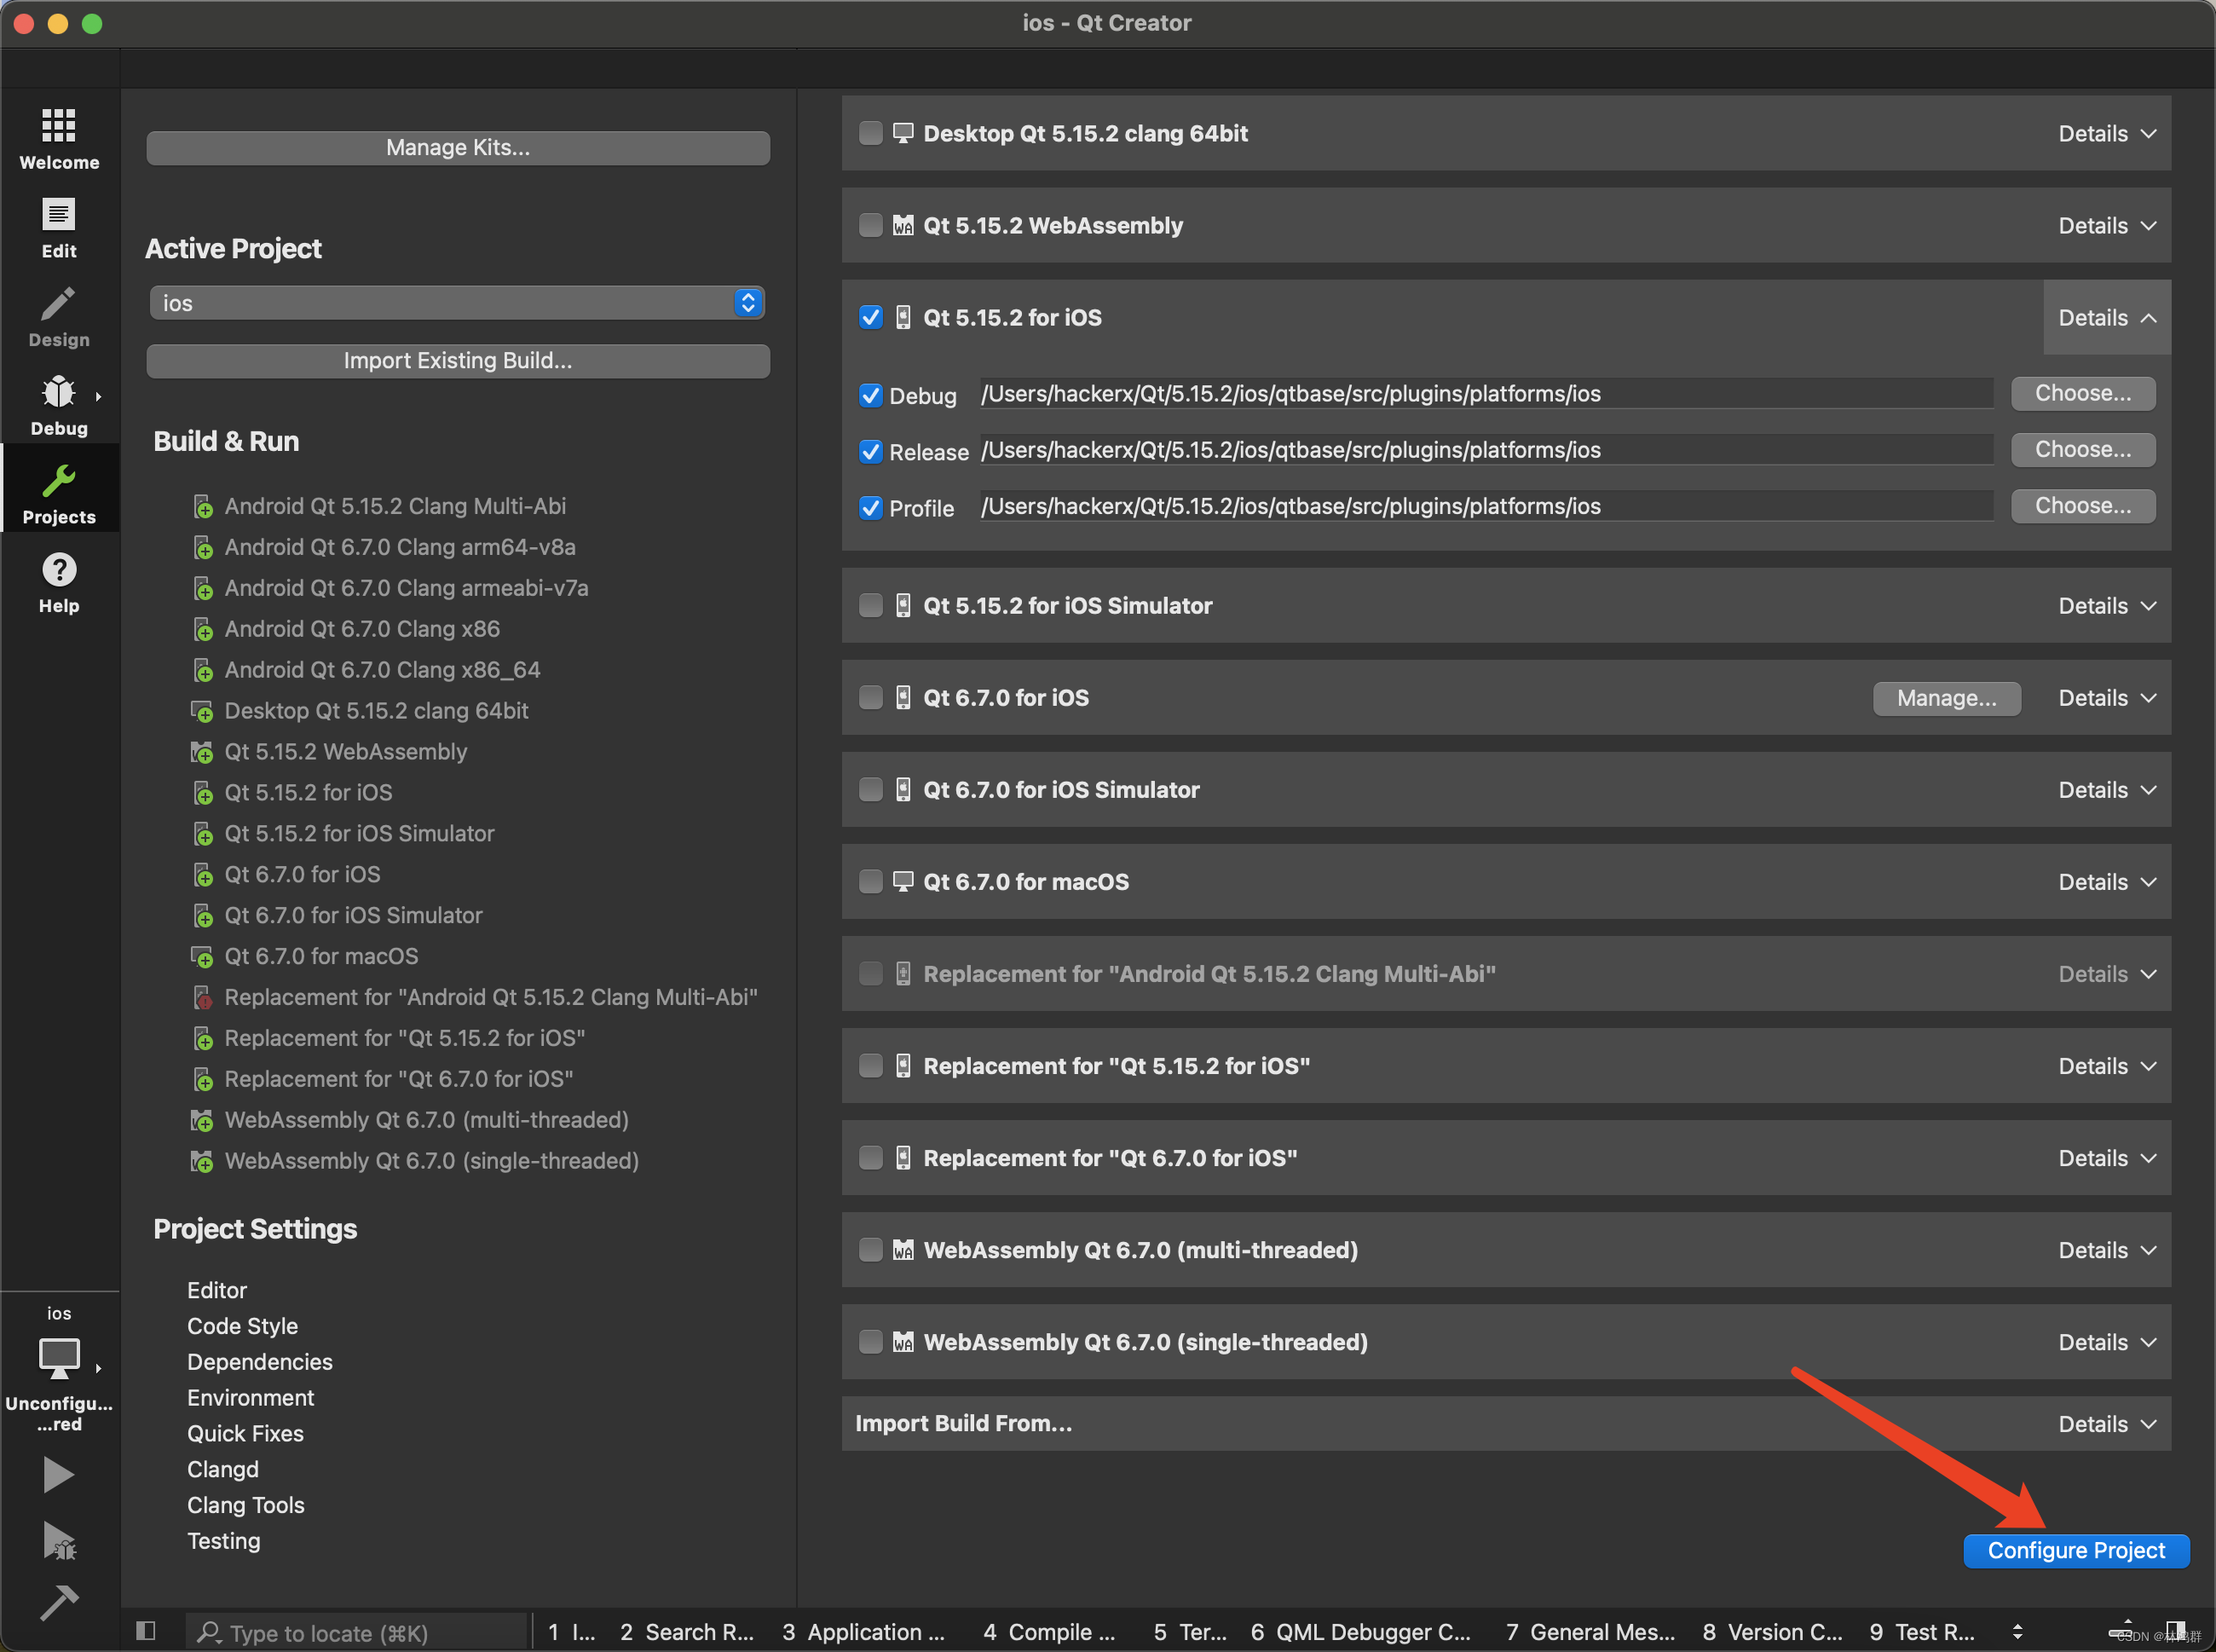This screenshot has height=1652, width=2216.
Task: Enable the Qt 6.7.0 for macOS kit
Action: click(871, 881)
